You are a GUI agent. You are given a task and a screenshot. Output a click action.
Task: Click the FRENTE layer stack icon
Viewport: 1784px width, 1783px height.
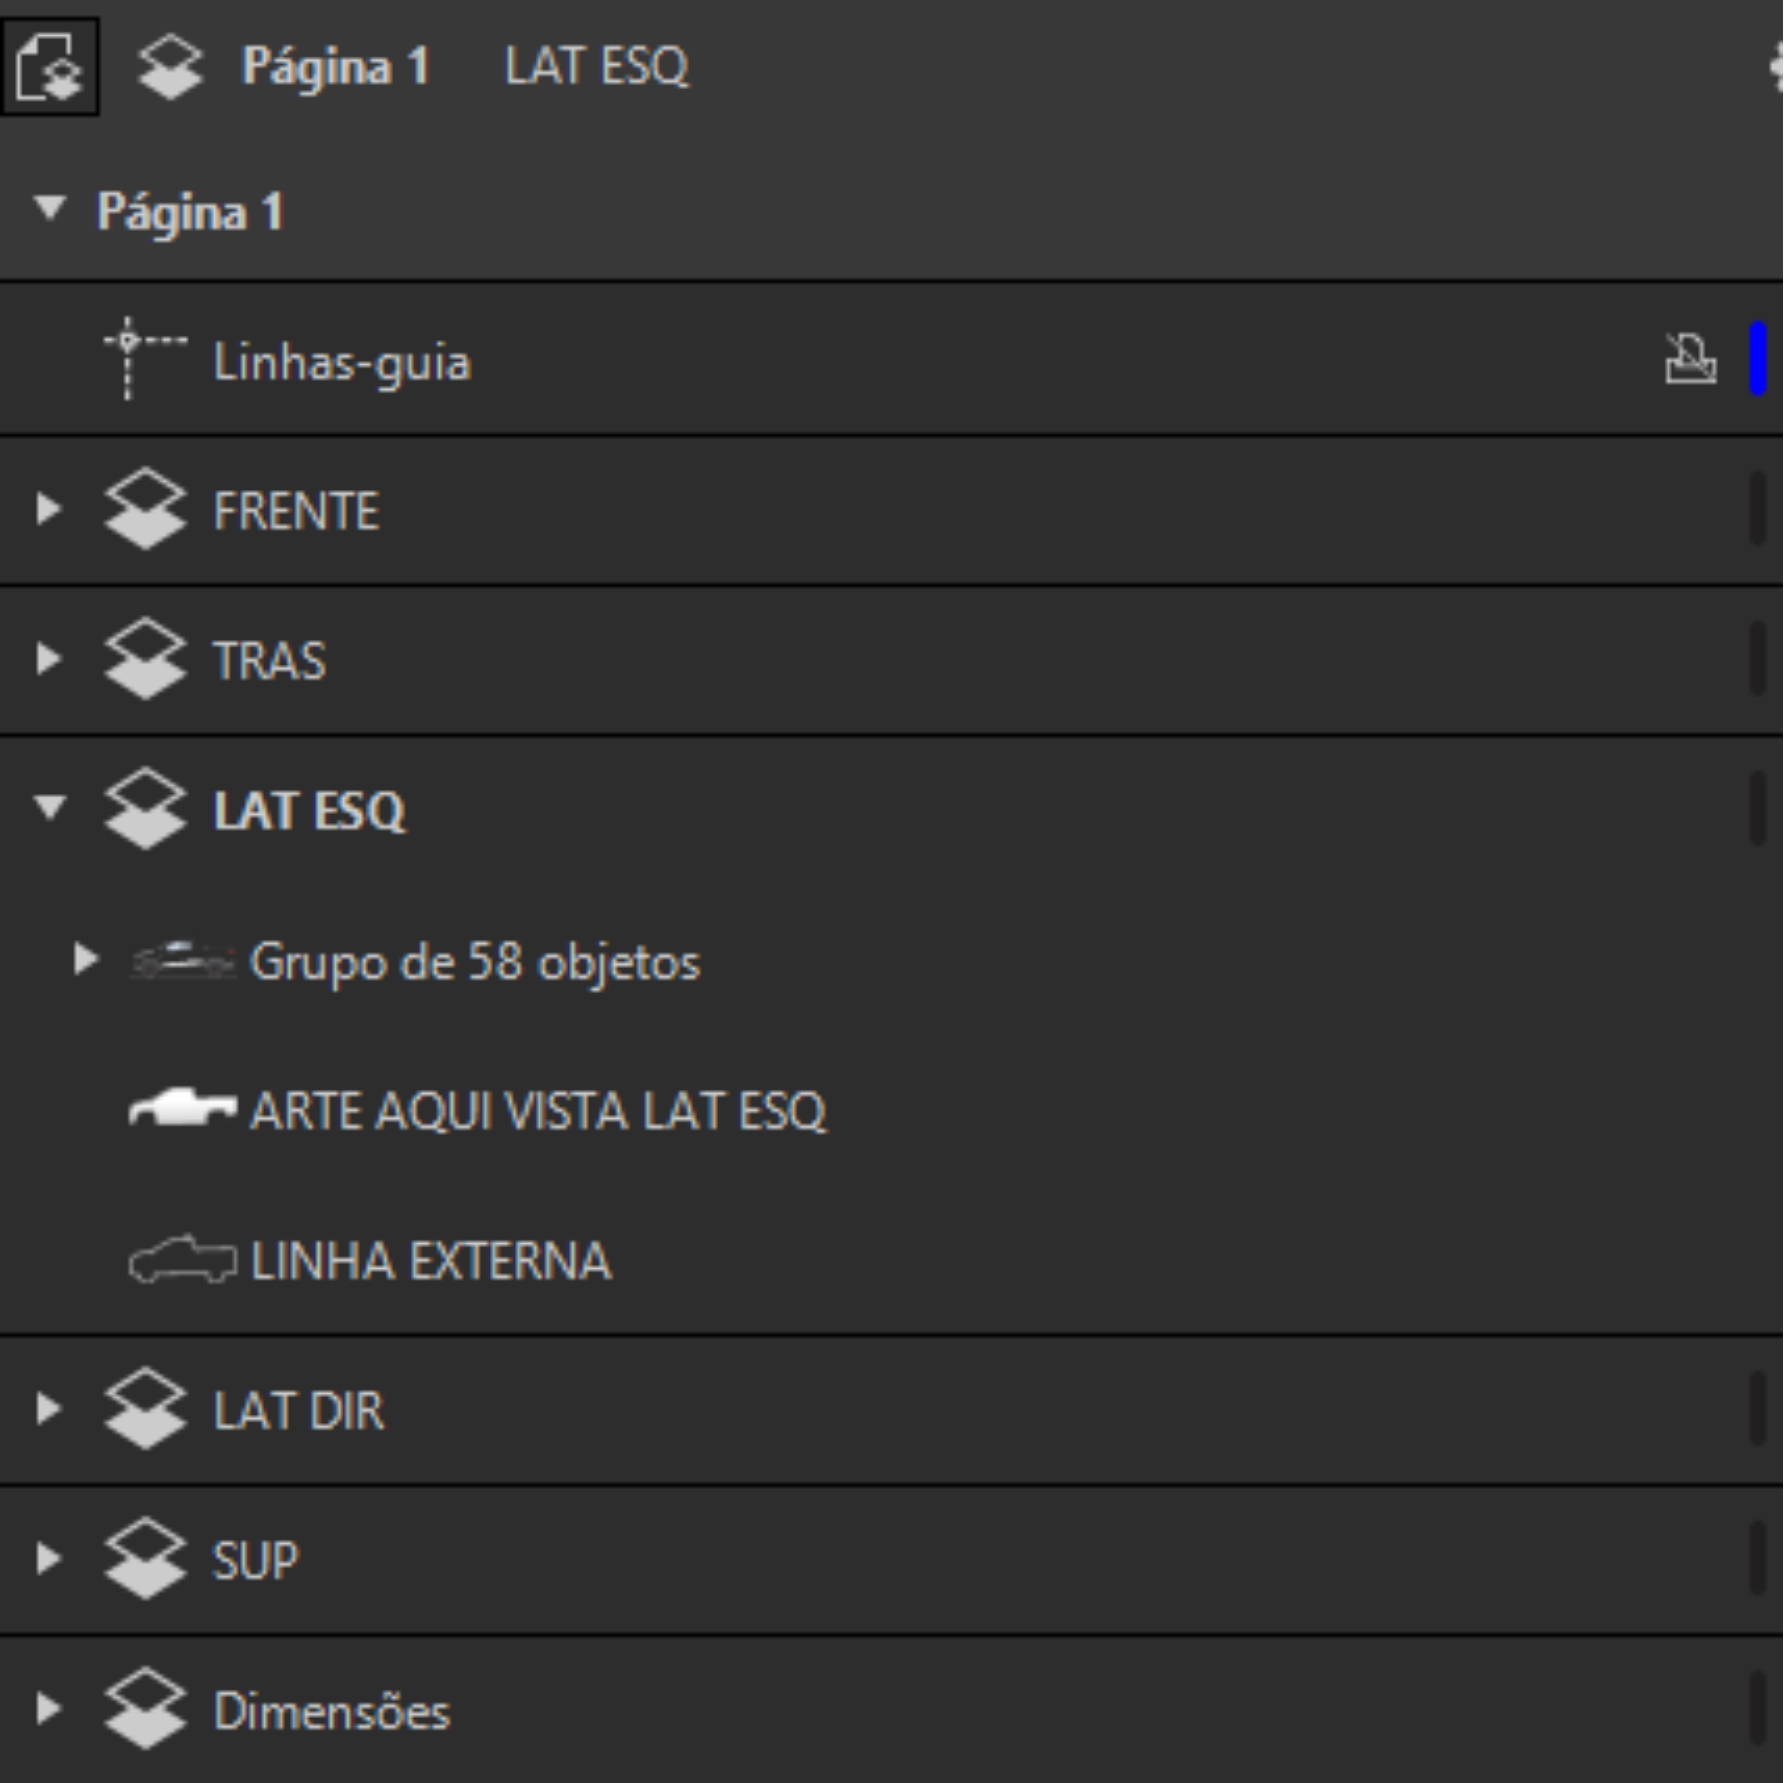point(145,509)
